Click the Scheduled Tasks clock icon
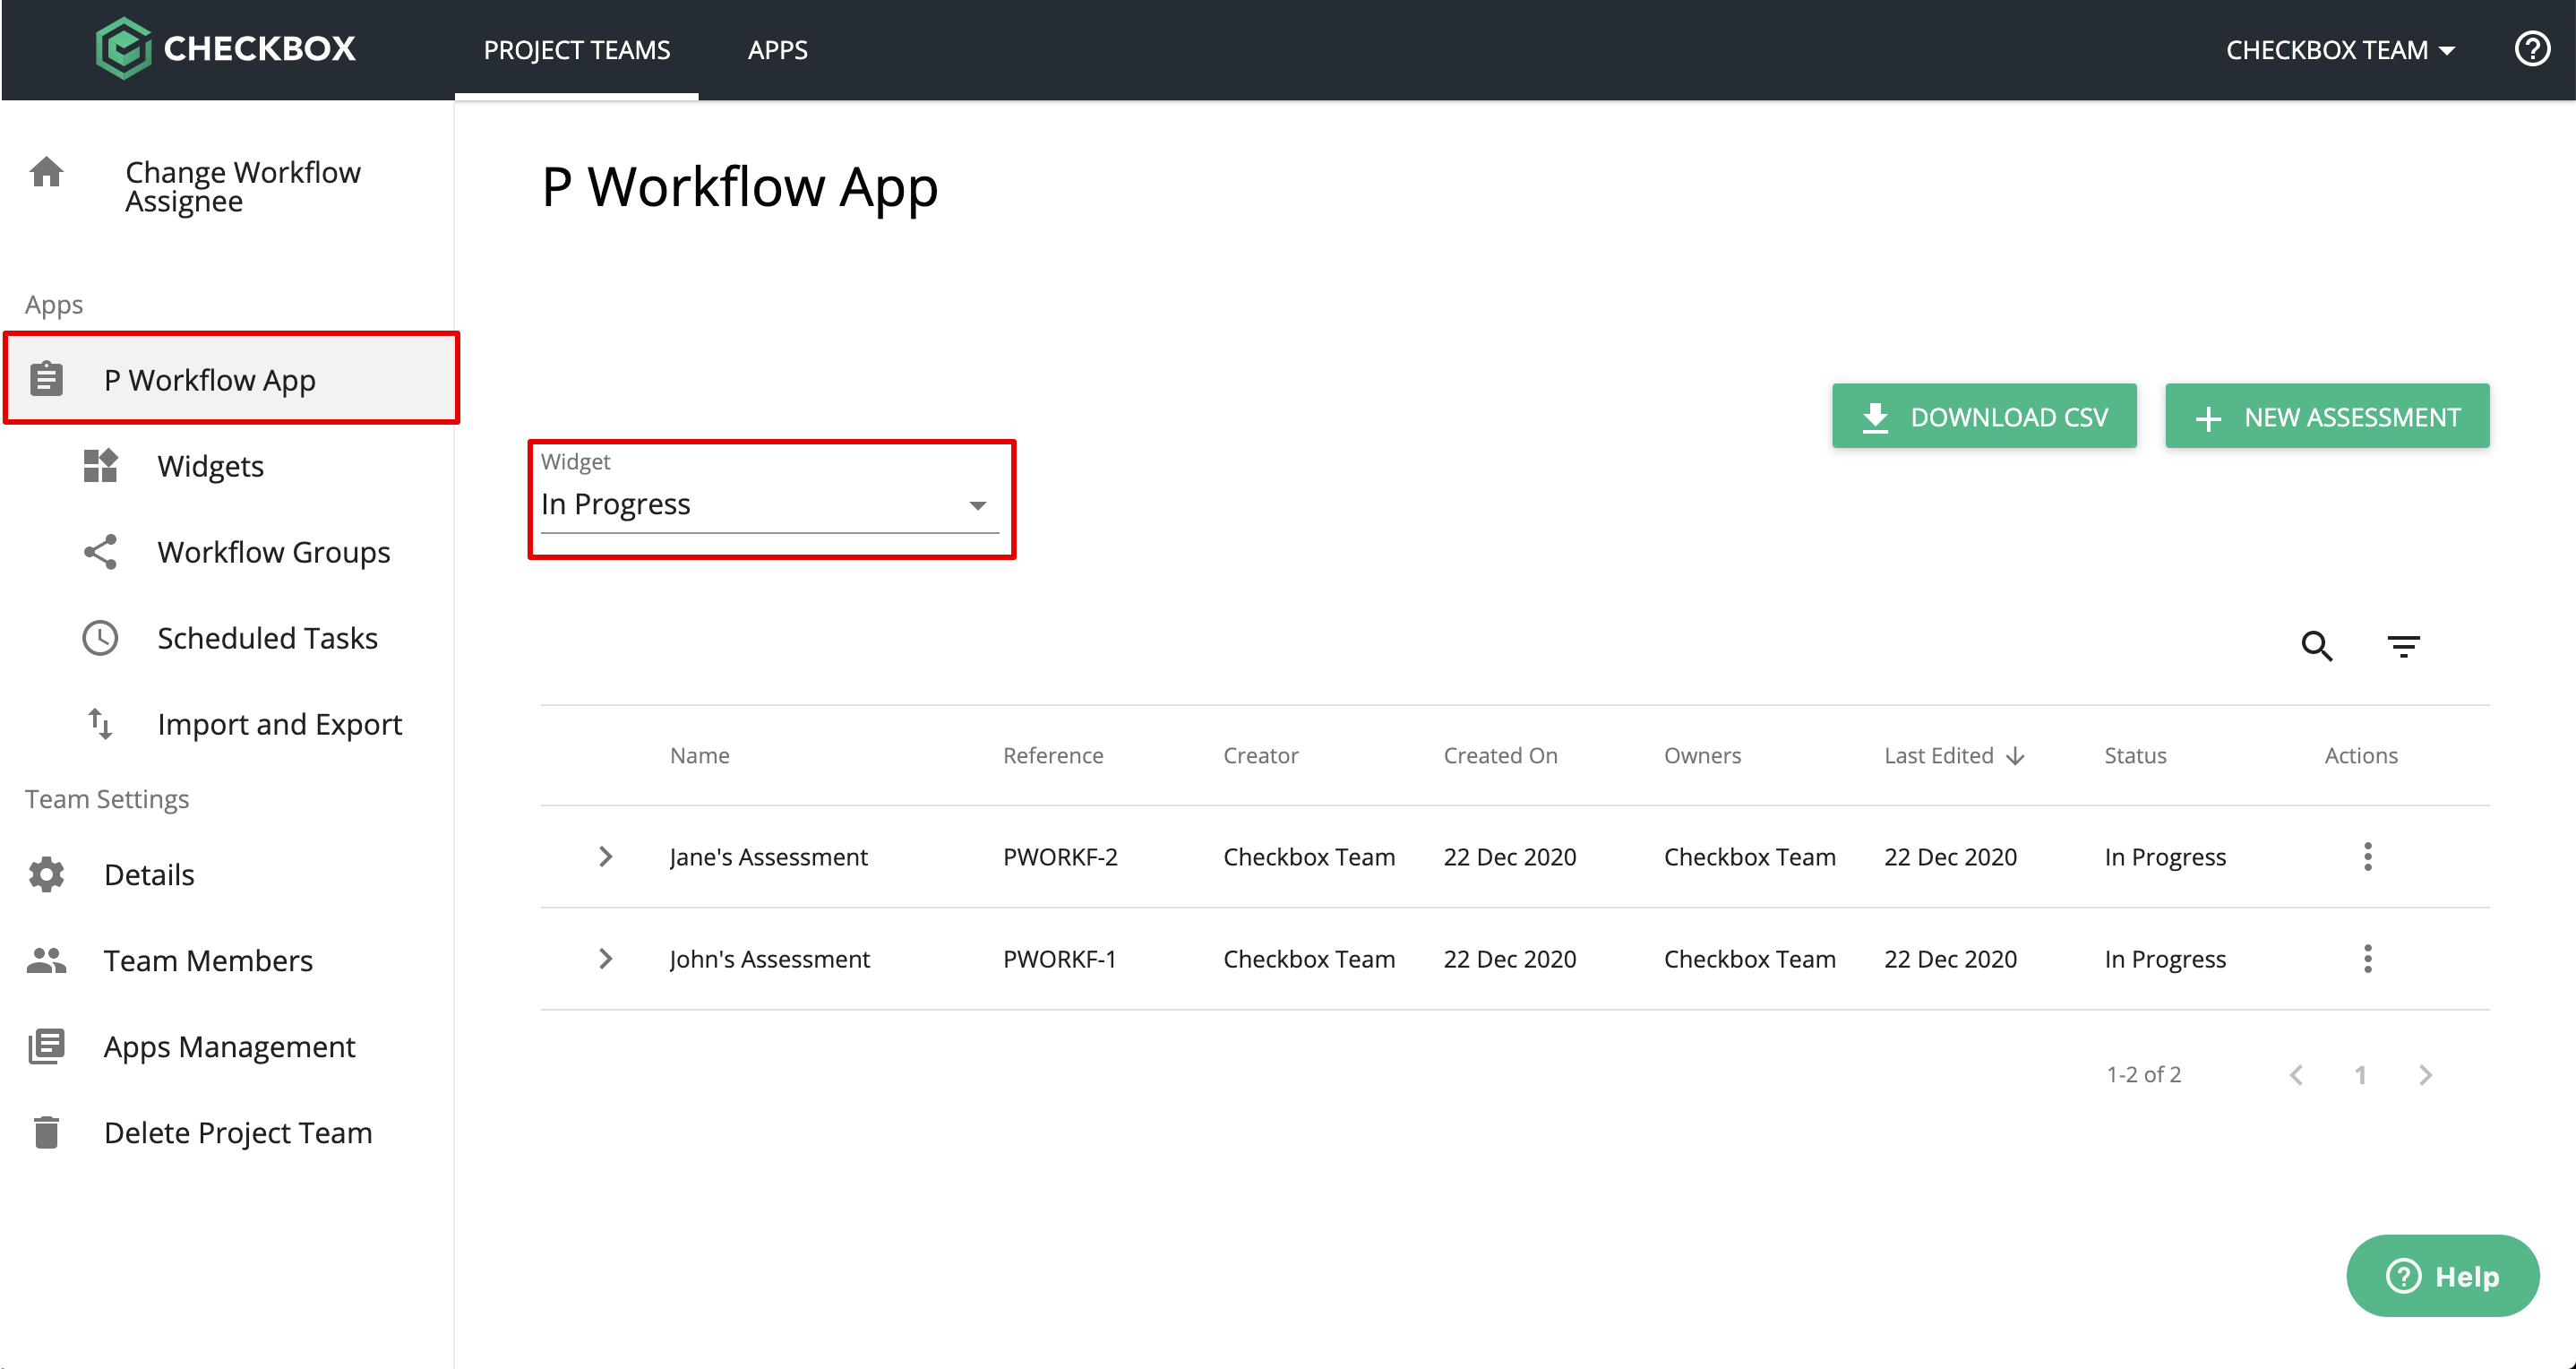Viewport: 2576px width, 1369px height. [100, 638]
